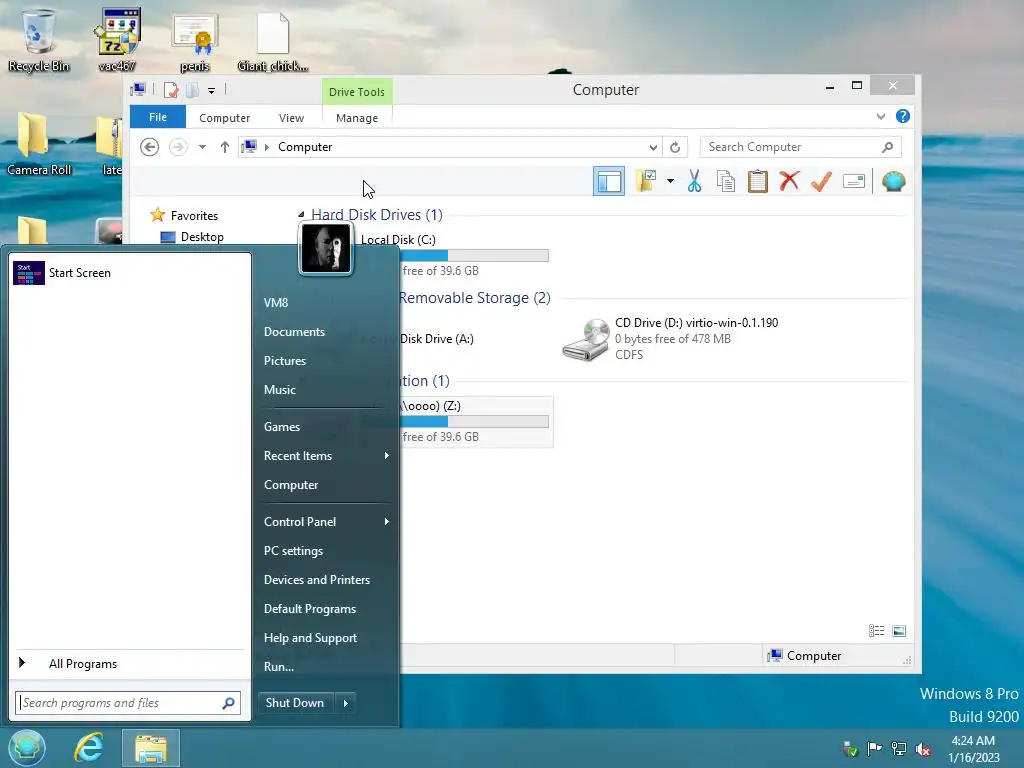1024x768 pixels.
Task: Open Favorites in navigation pane
Action: 194,216
